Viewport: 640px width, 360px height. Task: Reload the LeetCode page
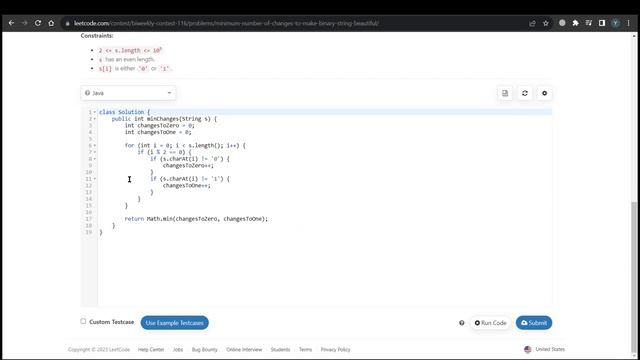click(38, 23)
